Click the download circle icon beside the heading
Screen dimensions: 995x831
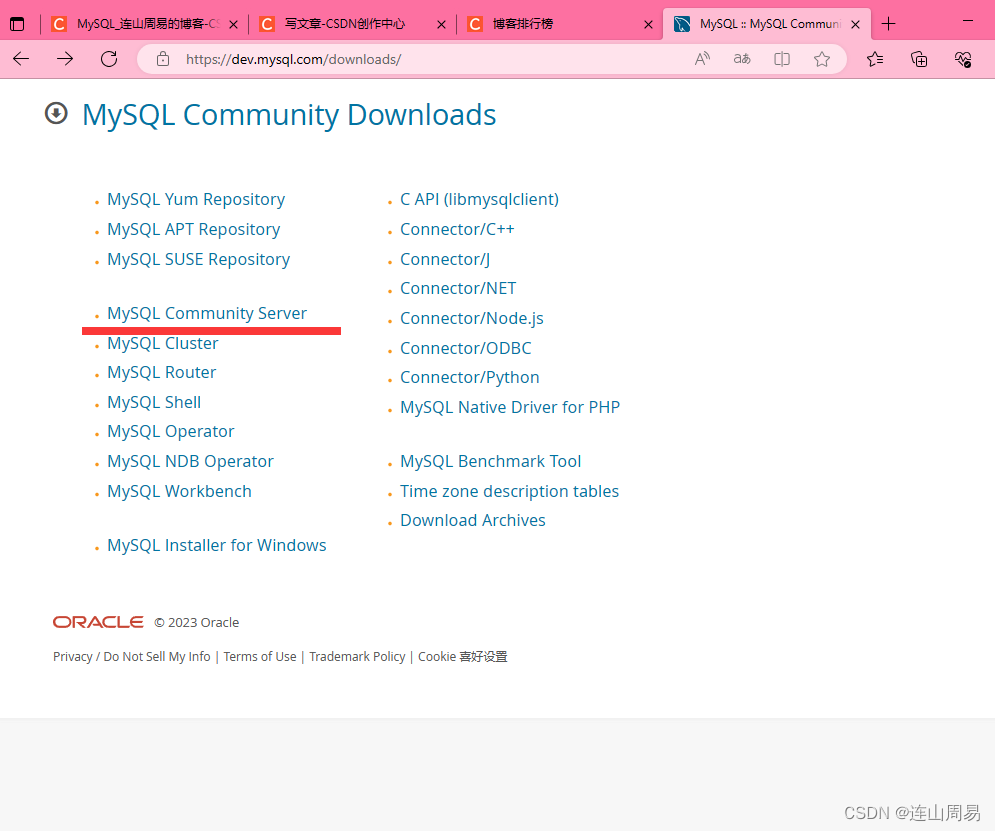56,114
